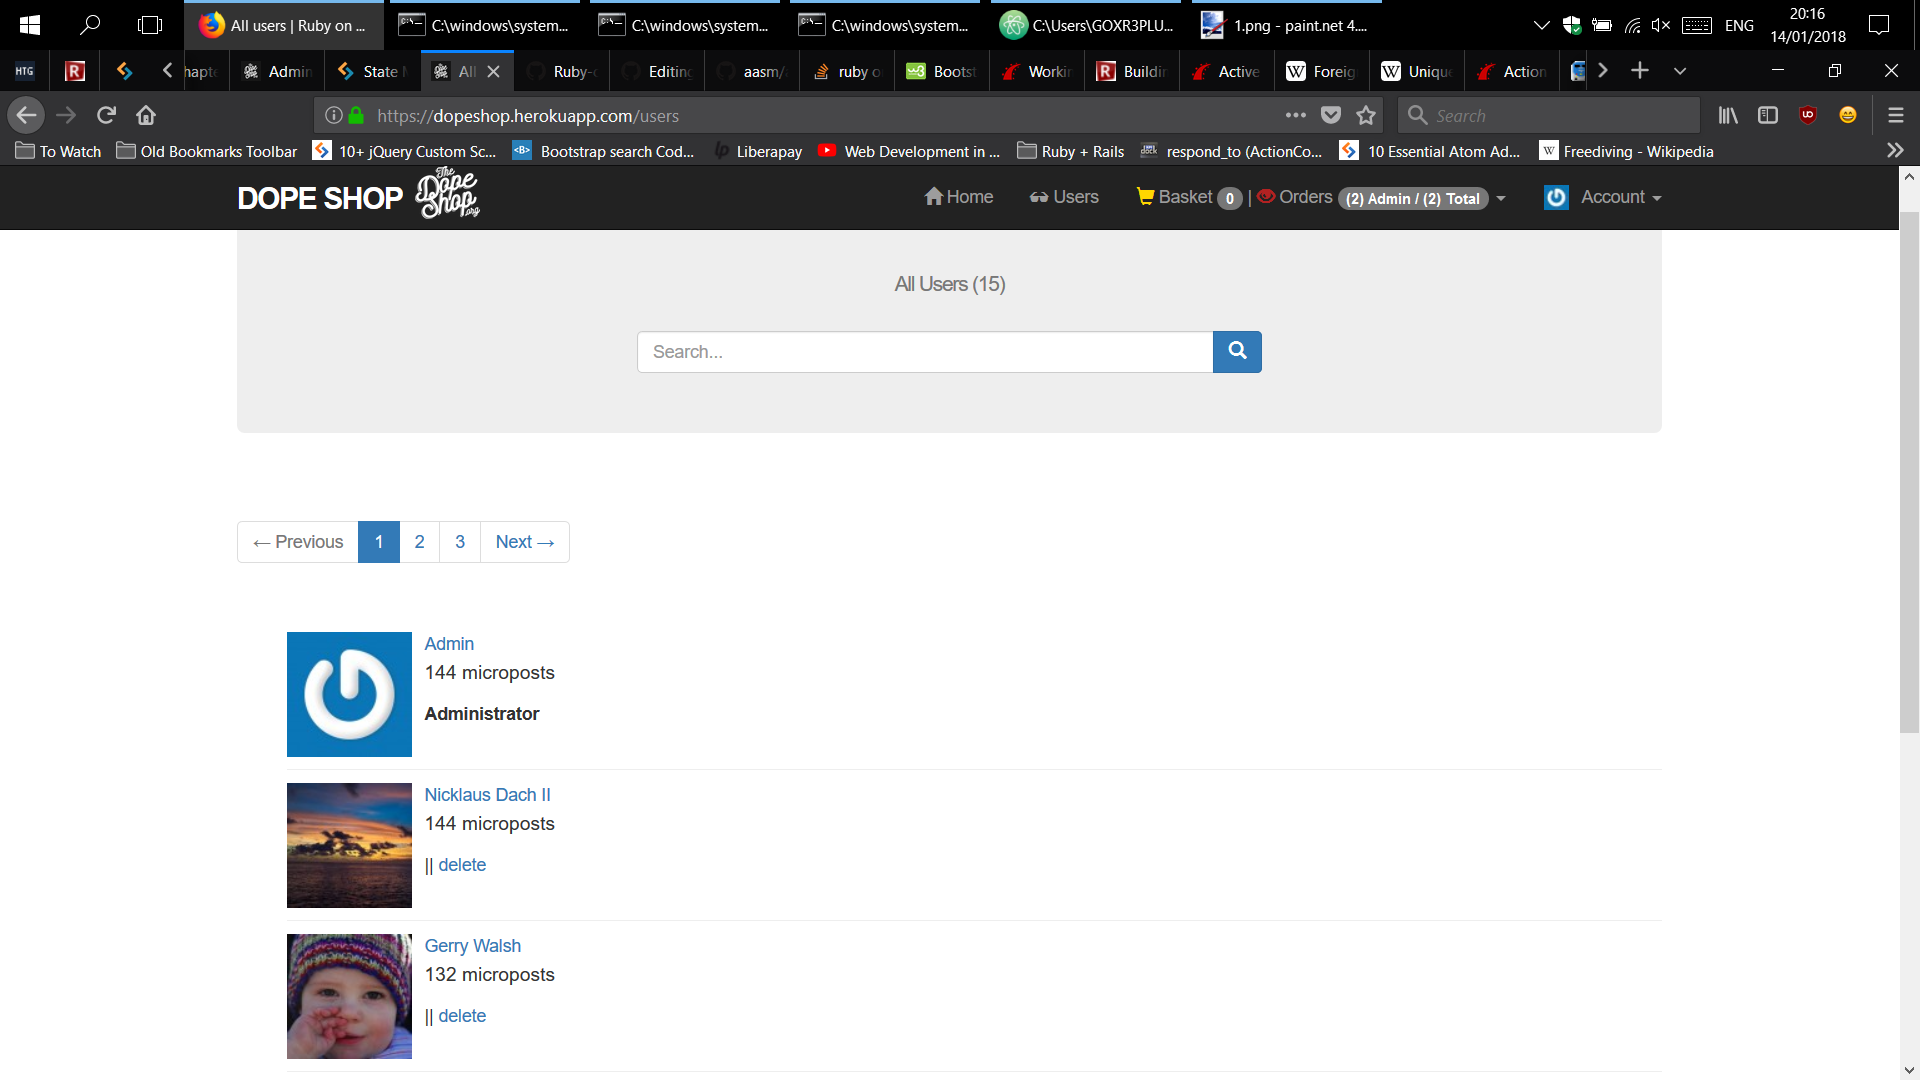Open Nicklaus Dach II avatar thumbnail
This screenshot has width=1920, height=1080.
pyautogui.click(x=349, y=845)
